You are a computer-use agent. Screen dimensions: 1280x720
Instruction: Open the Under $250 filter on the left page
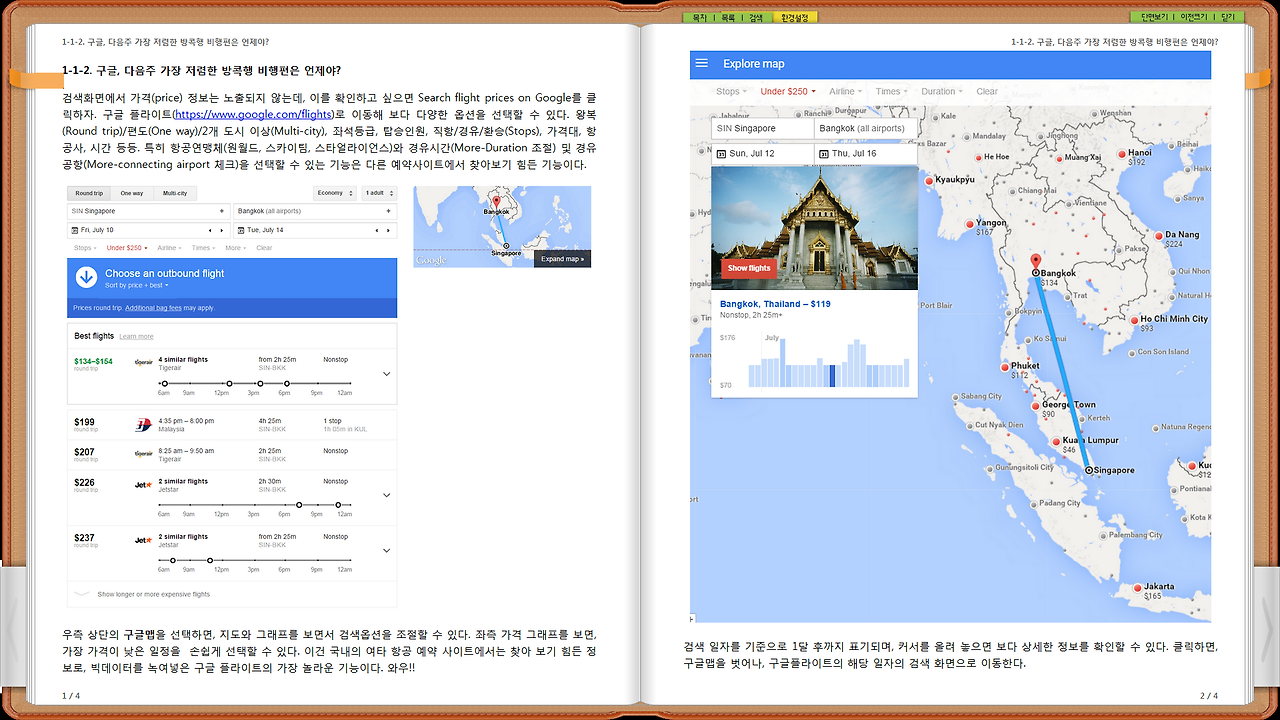click(126, 248)
